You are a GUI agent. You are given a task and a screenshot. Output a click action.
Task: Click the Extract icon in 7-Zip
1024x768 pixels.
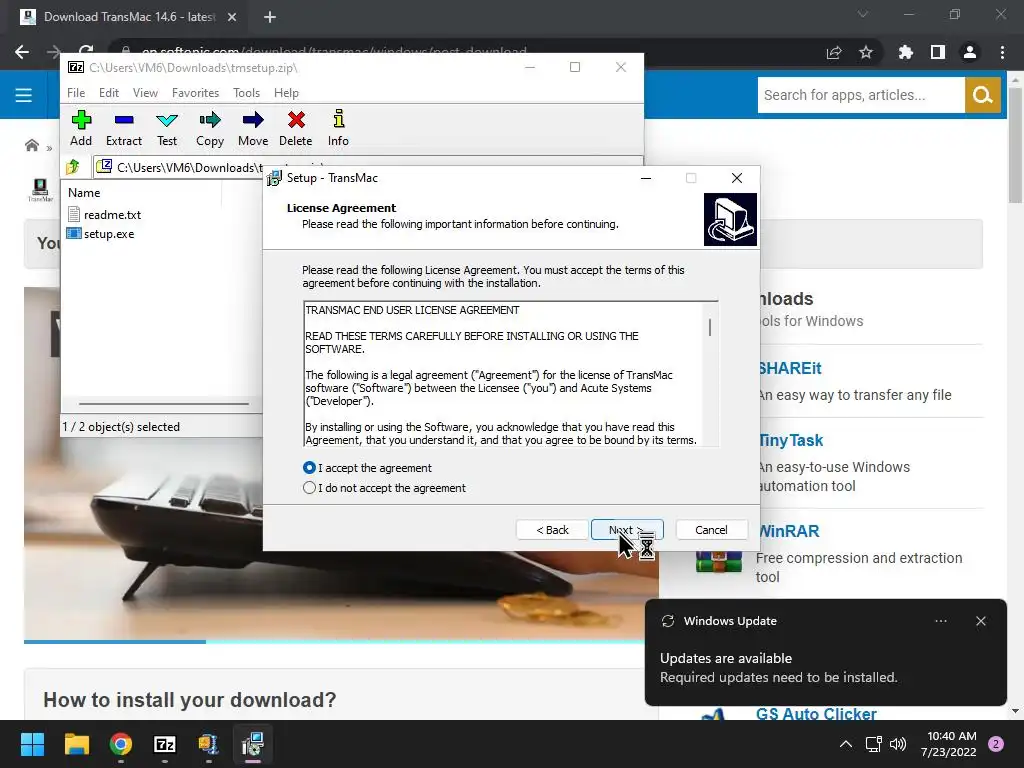pyautogui.click(x=123, y=120)
